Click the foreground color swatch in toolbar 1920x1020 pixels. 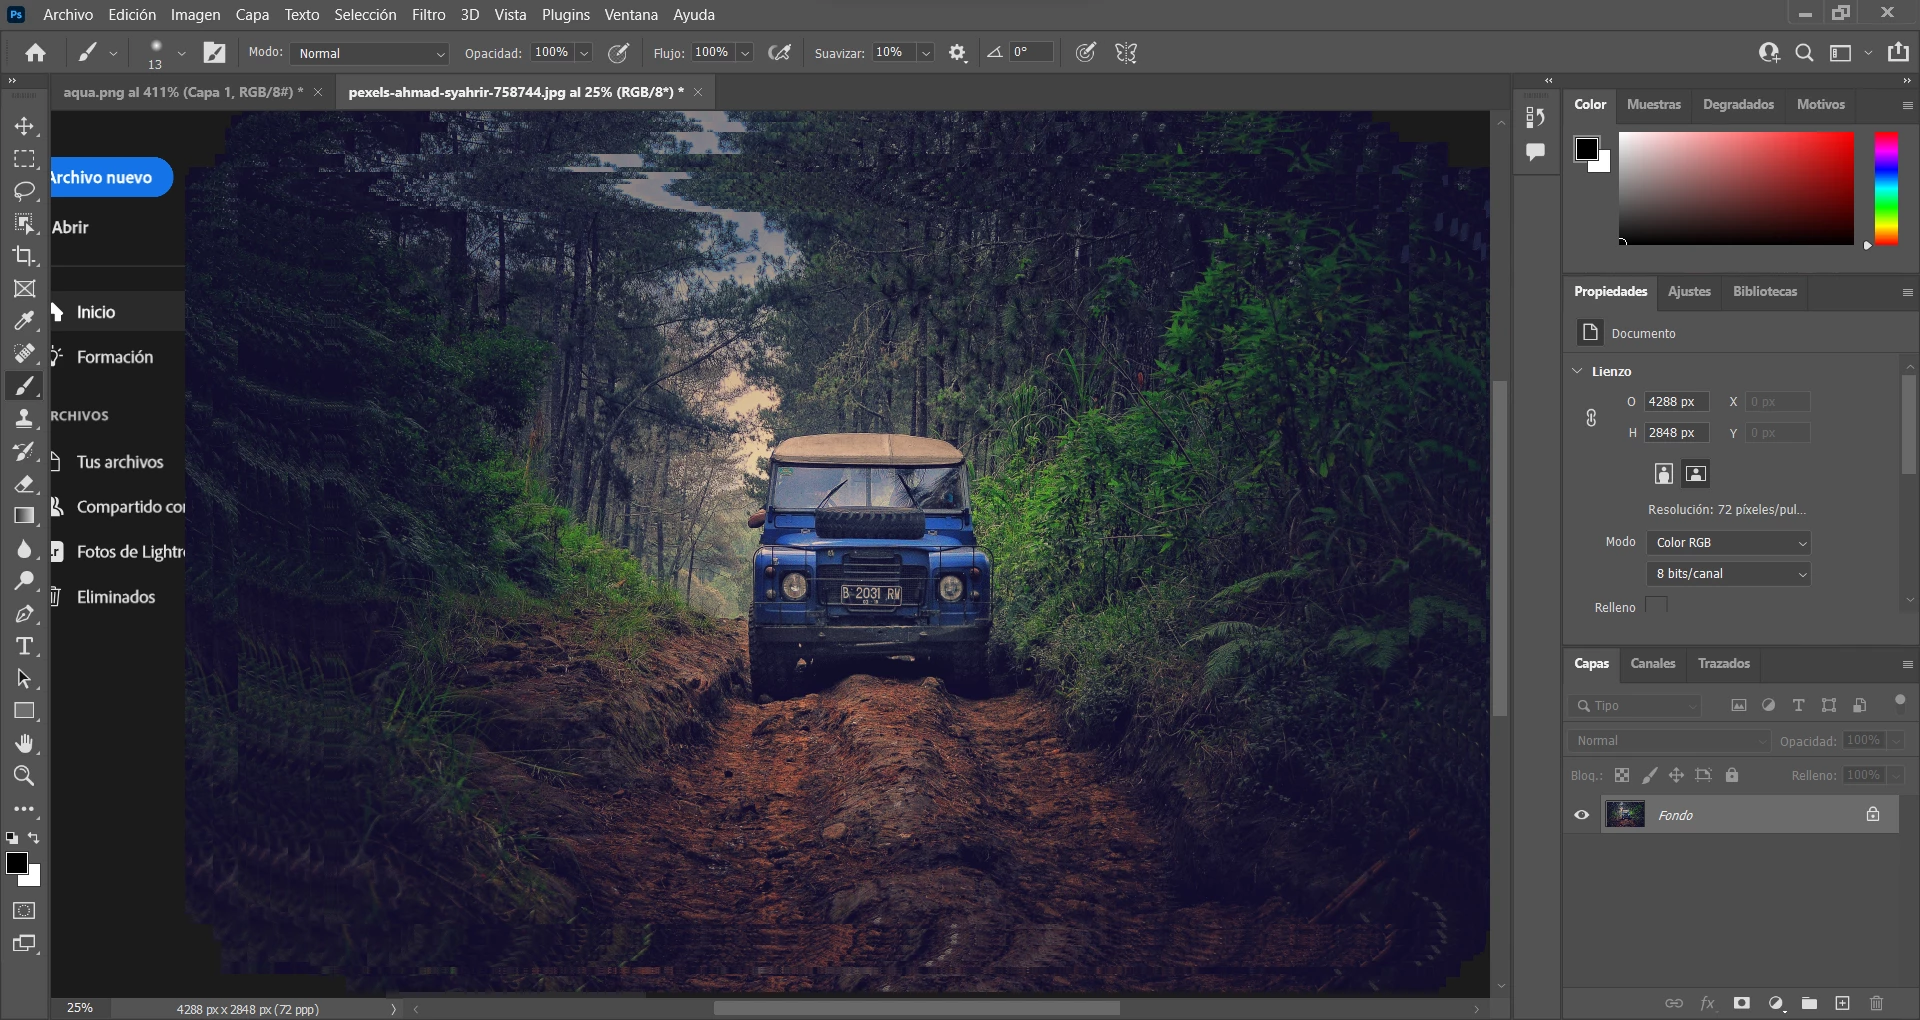click(x=16, y=863)
